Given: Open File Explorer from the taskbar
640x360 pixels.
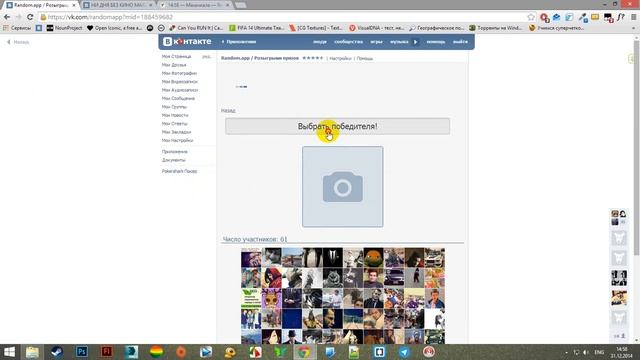Looking at the screenshot, I should [x=32, y=352].
